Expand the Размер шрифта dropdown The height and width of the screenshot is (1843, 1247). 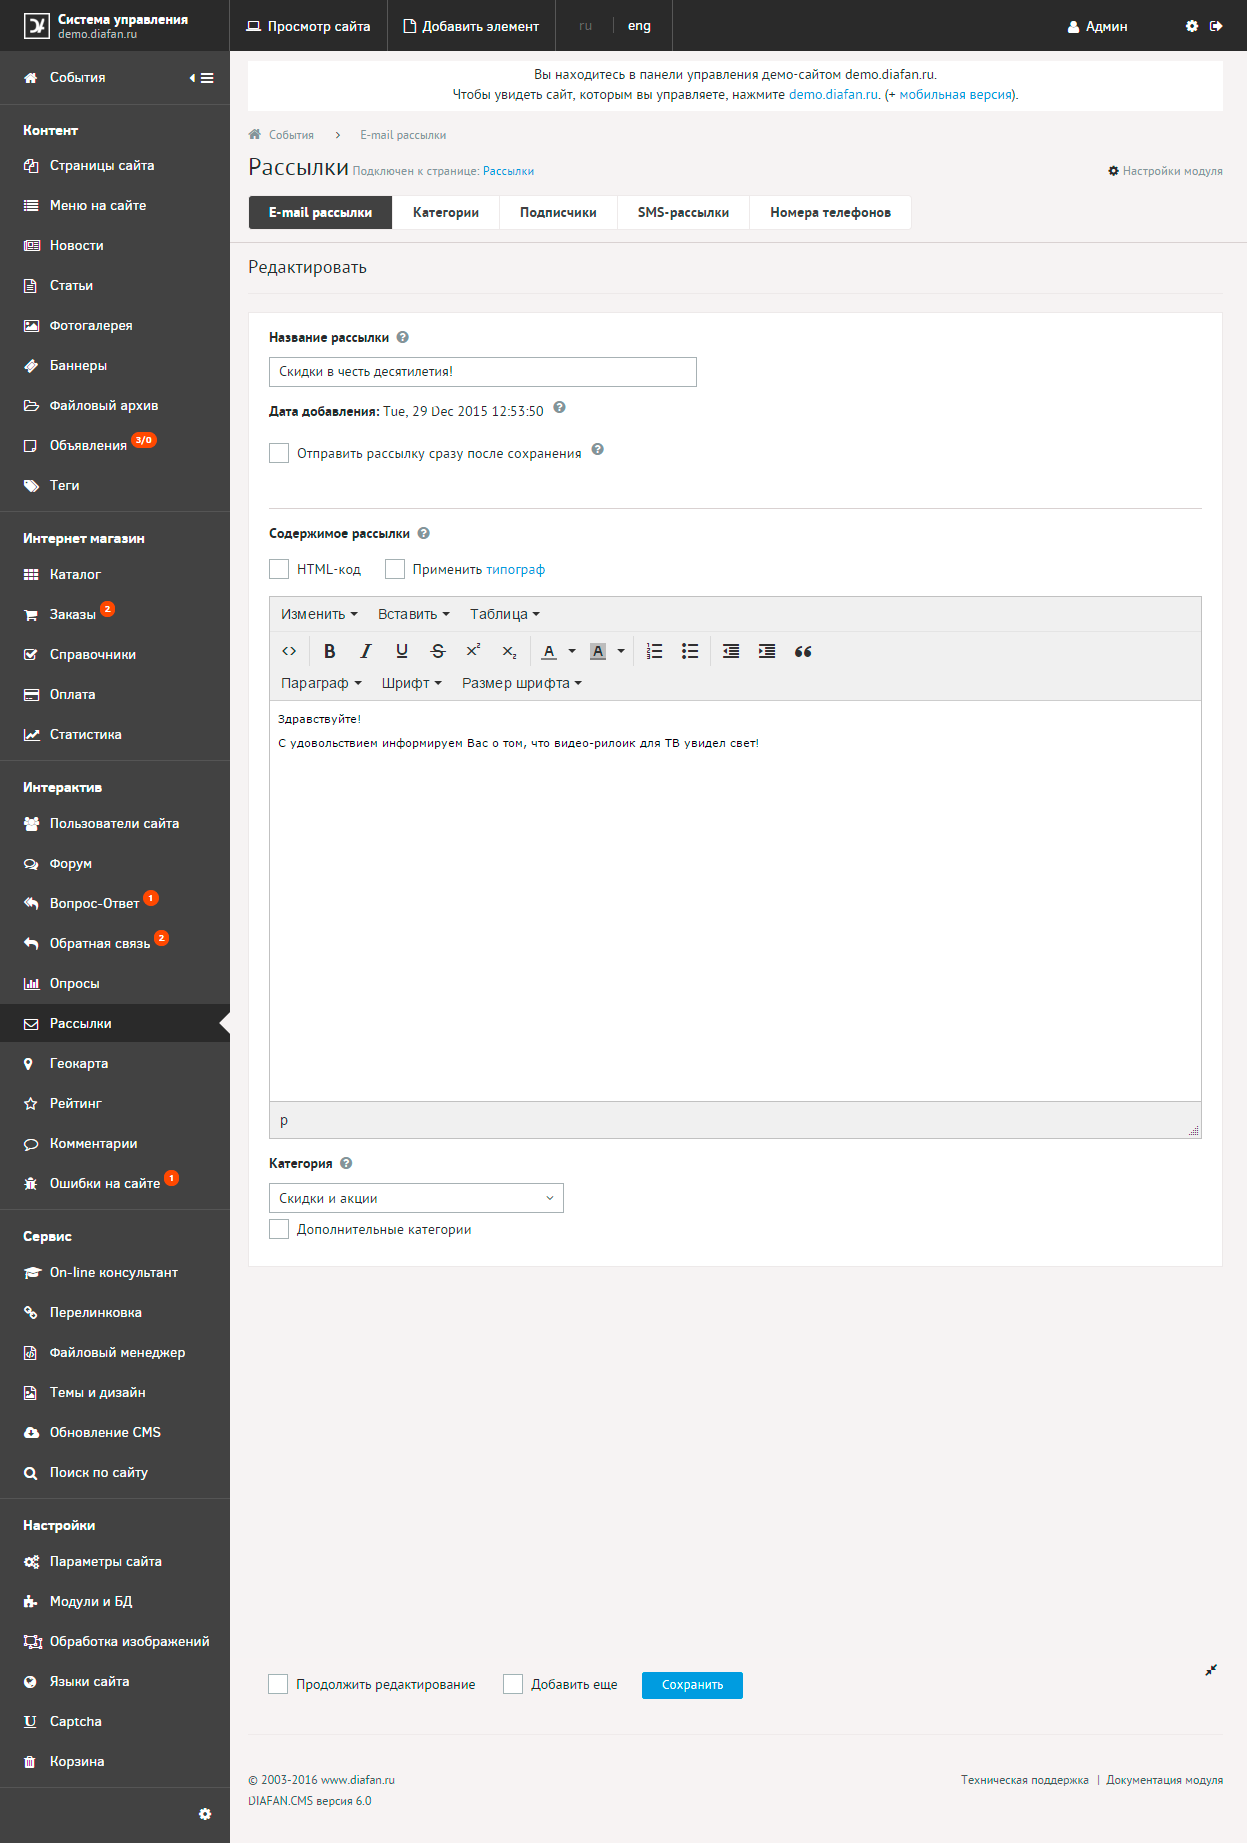click(521, 683)
